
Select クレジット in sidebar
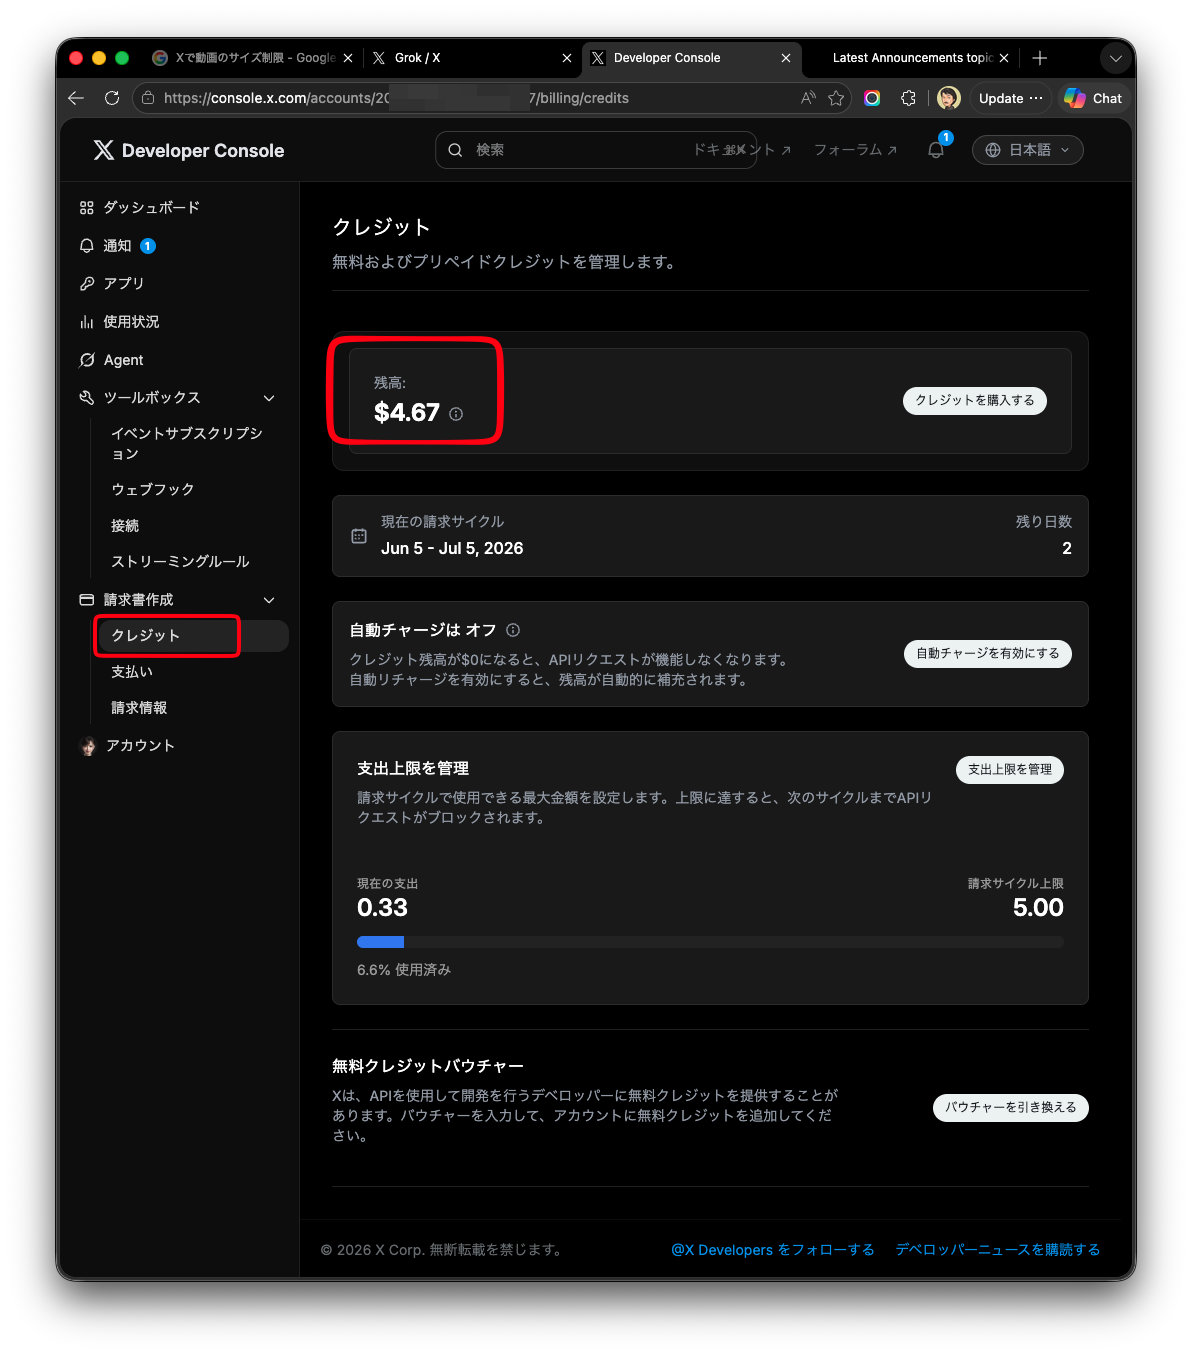coord(192,635)
